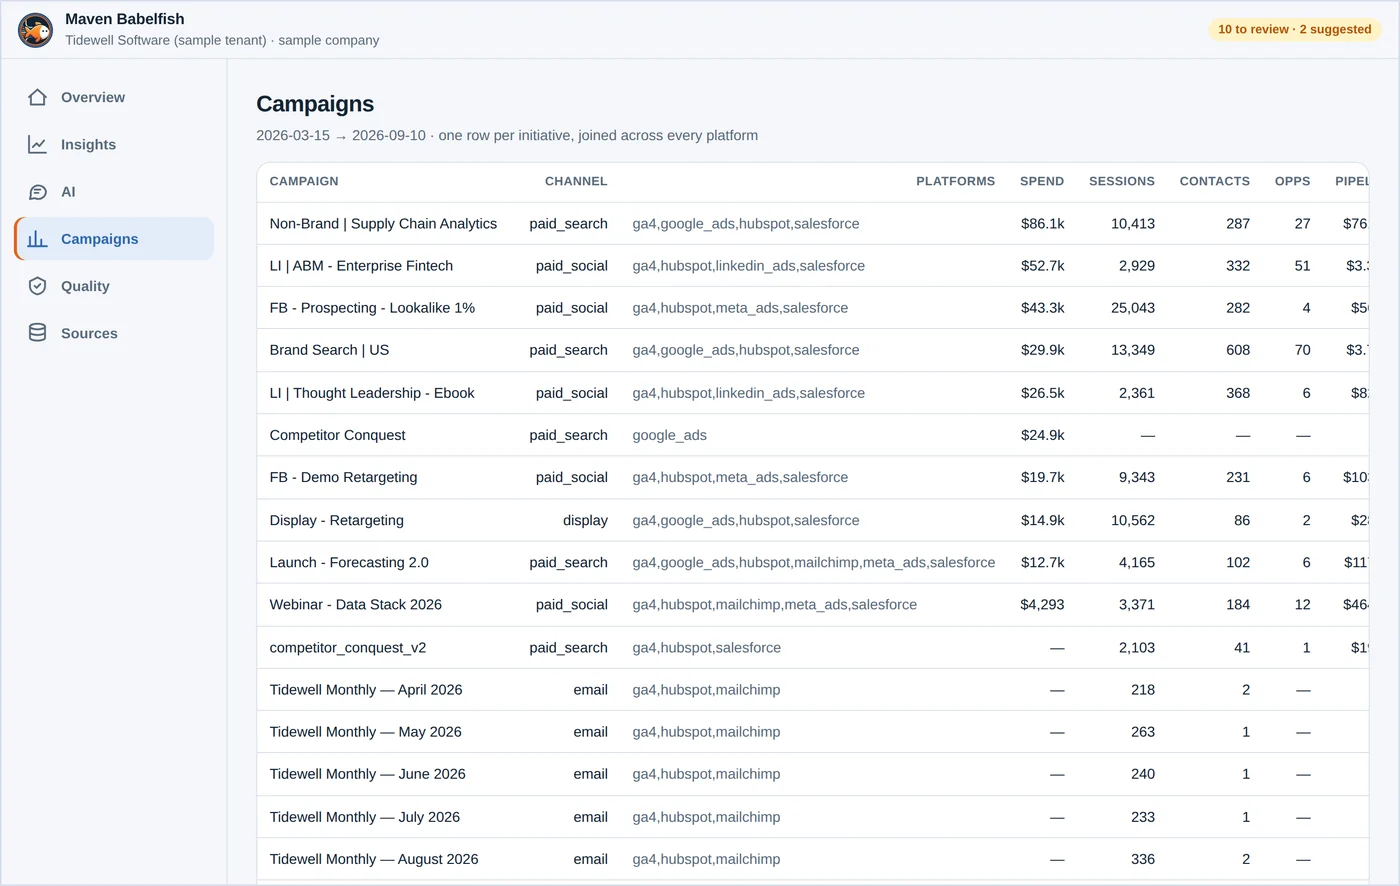Open 'Tidewell Monthly — August 2026' row

[x=812, y=859]
